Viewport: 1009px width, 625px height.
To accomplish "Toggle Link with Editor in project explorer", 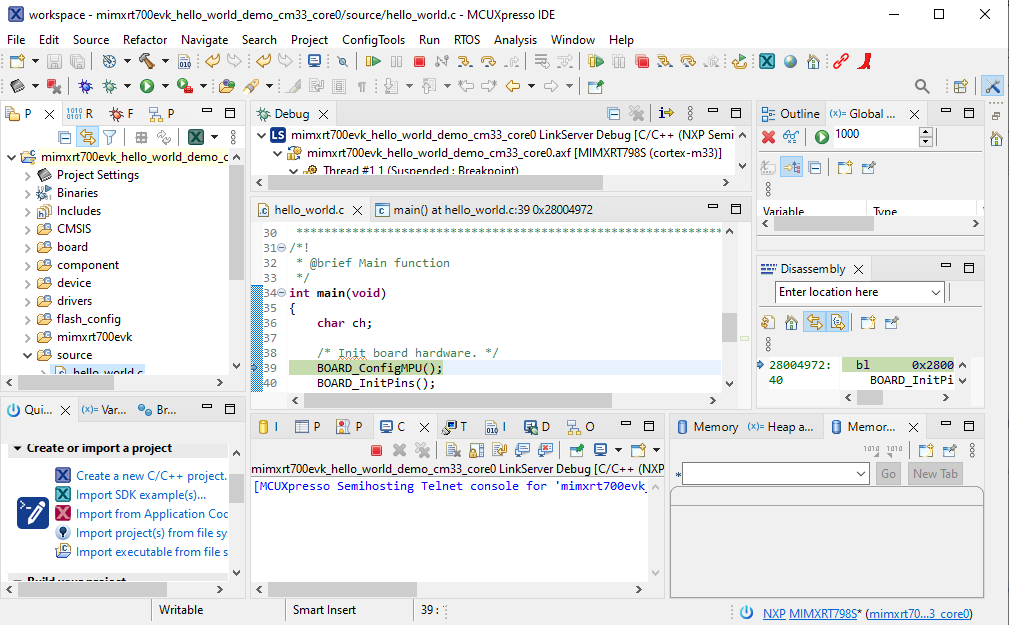I will [88, 137].
